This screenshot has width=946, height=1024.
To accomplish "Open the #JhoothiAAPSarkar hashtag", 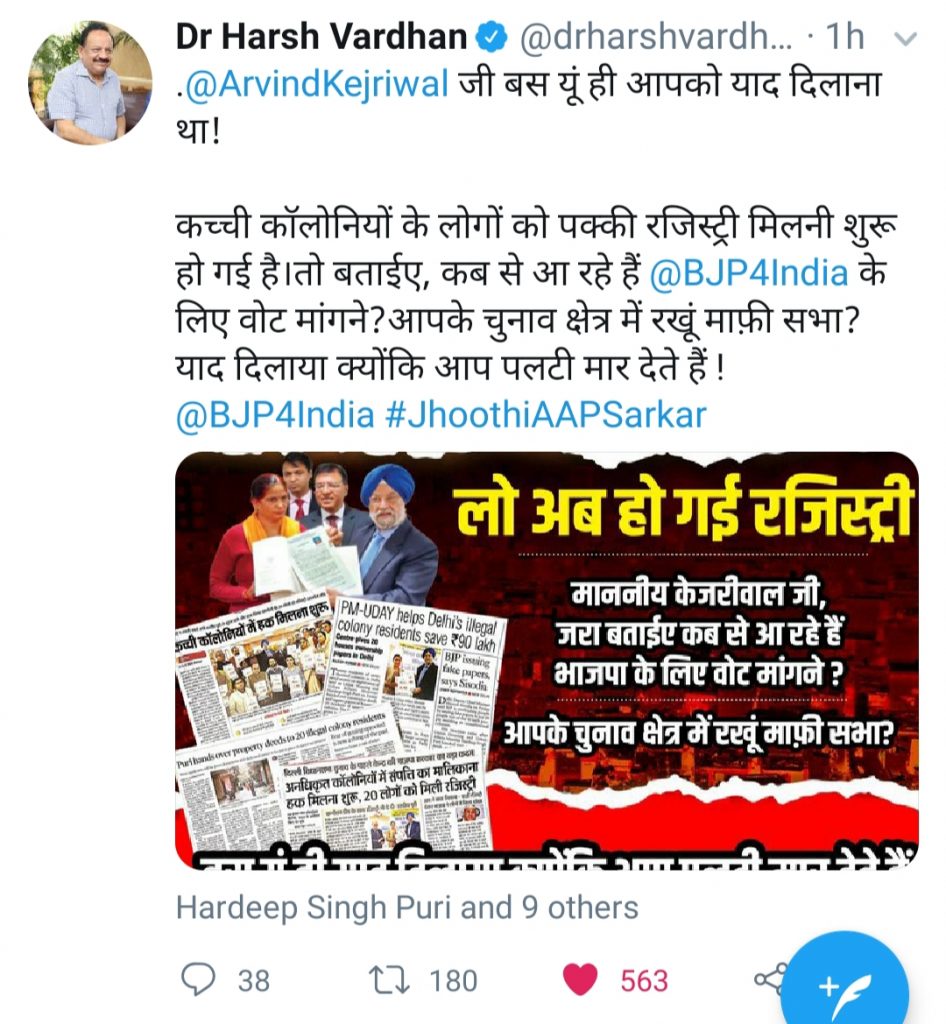I will [x=546, y=415].
